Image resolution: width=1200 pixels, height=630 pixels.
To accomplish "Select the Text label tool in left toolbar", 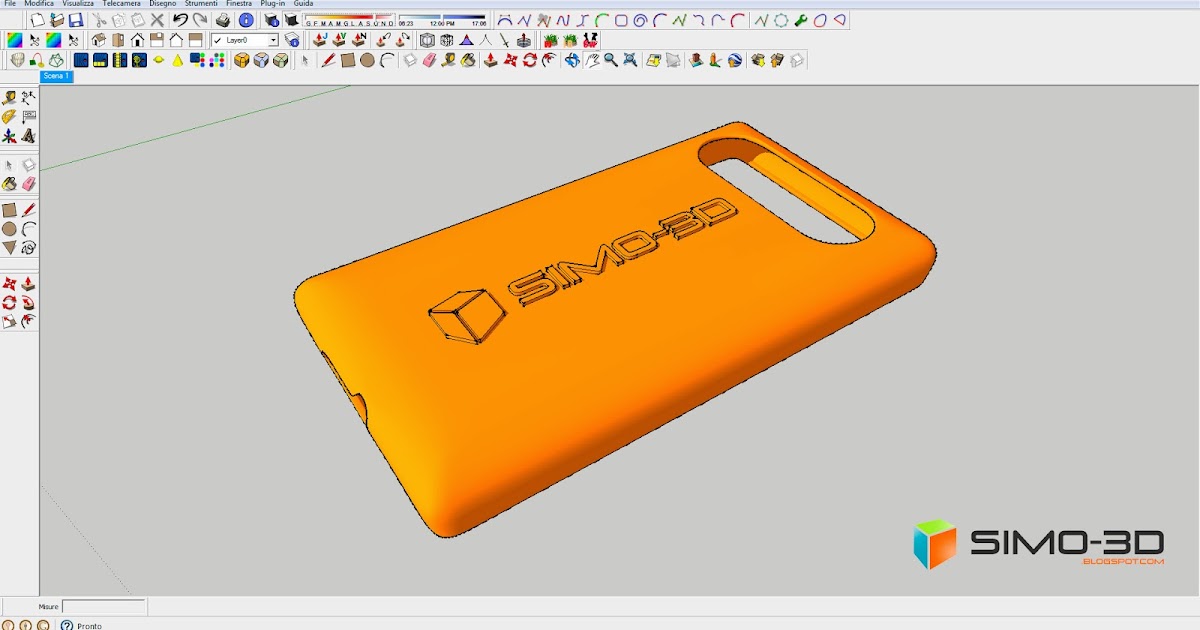I will pyautogui.click(x=29, y=116).
